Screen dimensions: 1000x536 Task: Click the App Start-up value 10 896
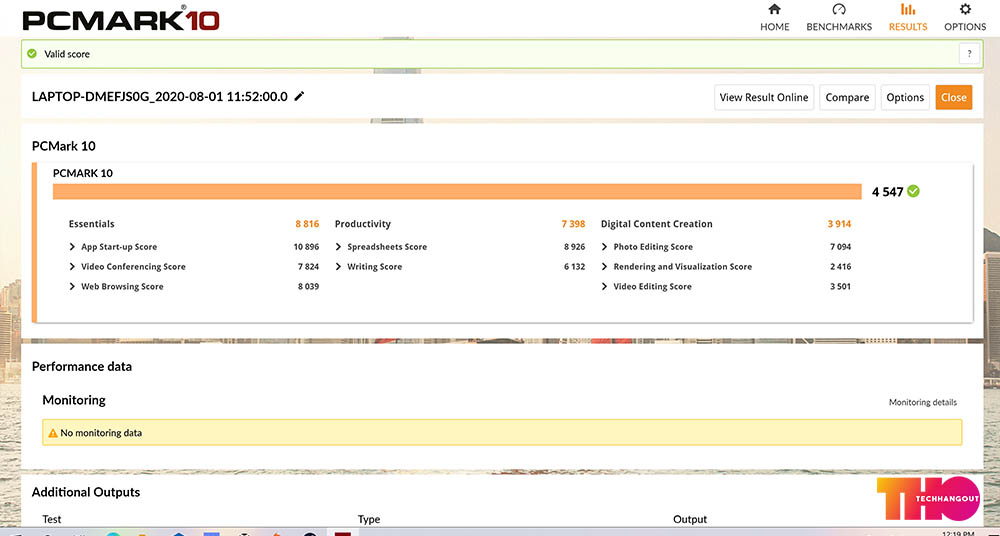(306, 247)
